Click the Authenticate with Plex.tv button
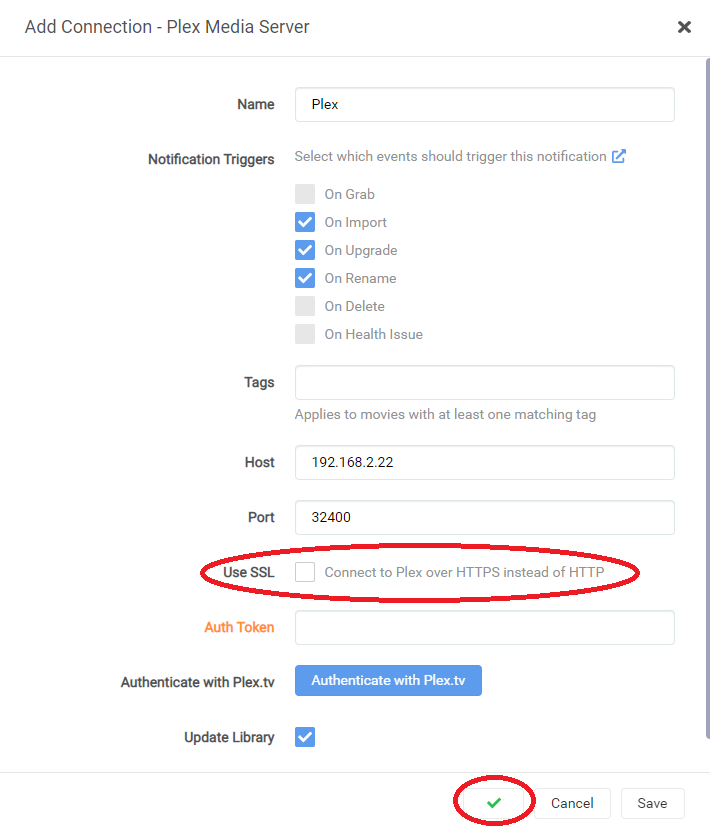The width and height of the screenshot is (710, 830). pos(388,680)
